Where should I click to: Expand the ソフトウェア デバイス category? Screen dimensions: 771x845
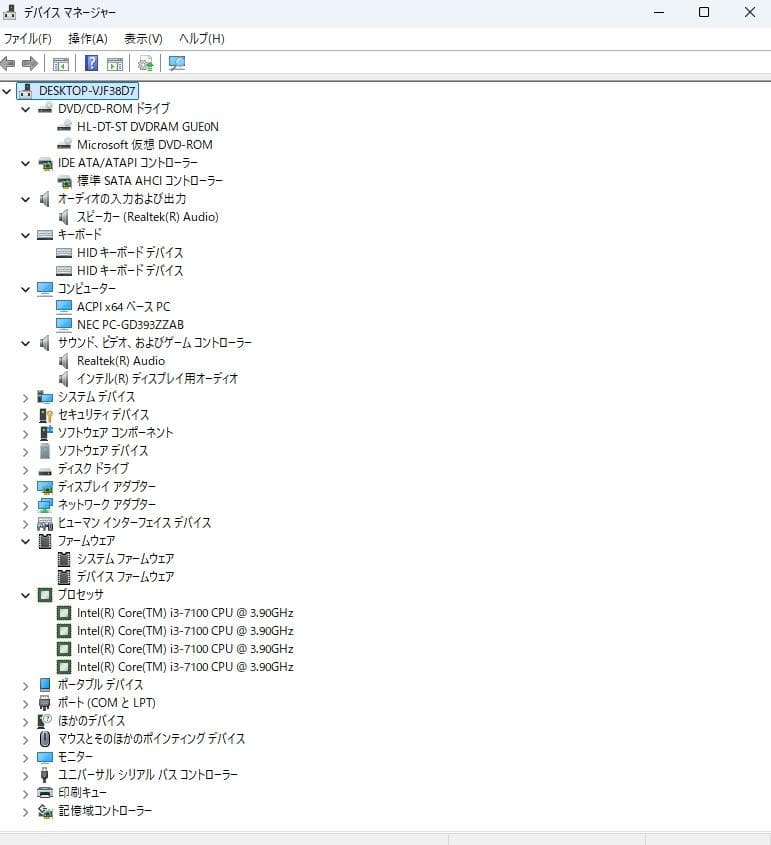click(25, 452)
